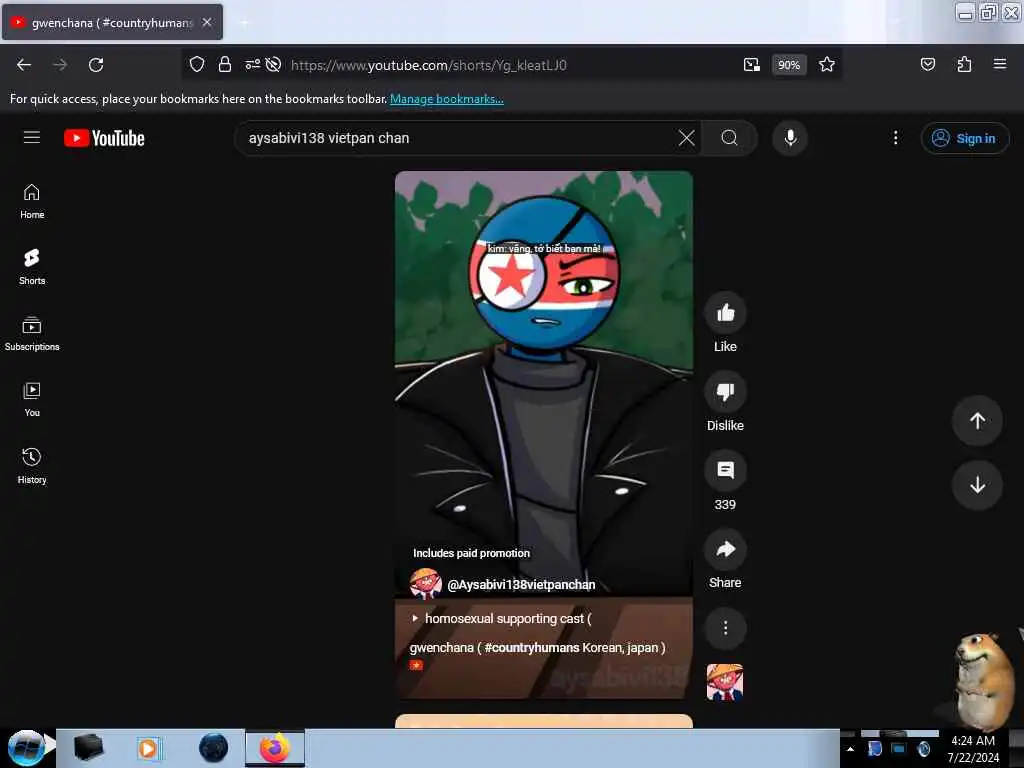Viewport: 1024px width, 768px height.
Task: Dislike this Short
Action: tap(725, 392)
